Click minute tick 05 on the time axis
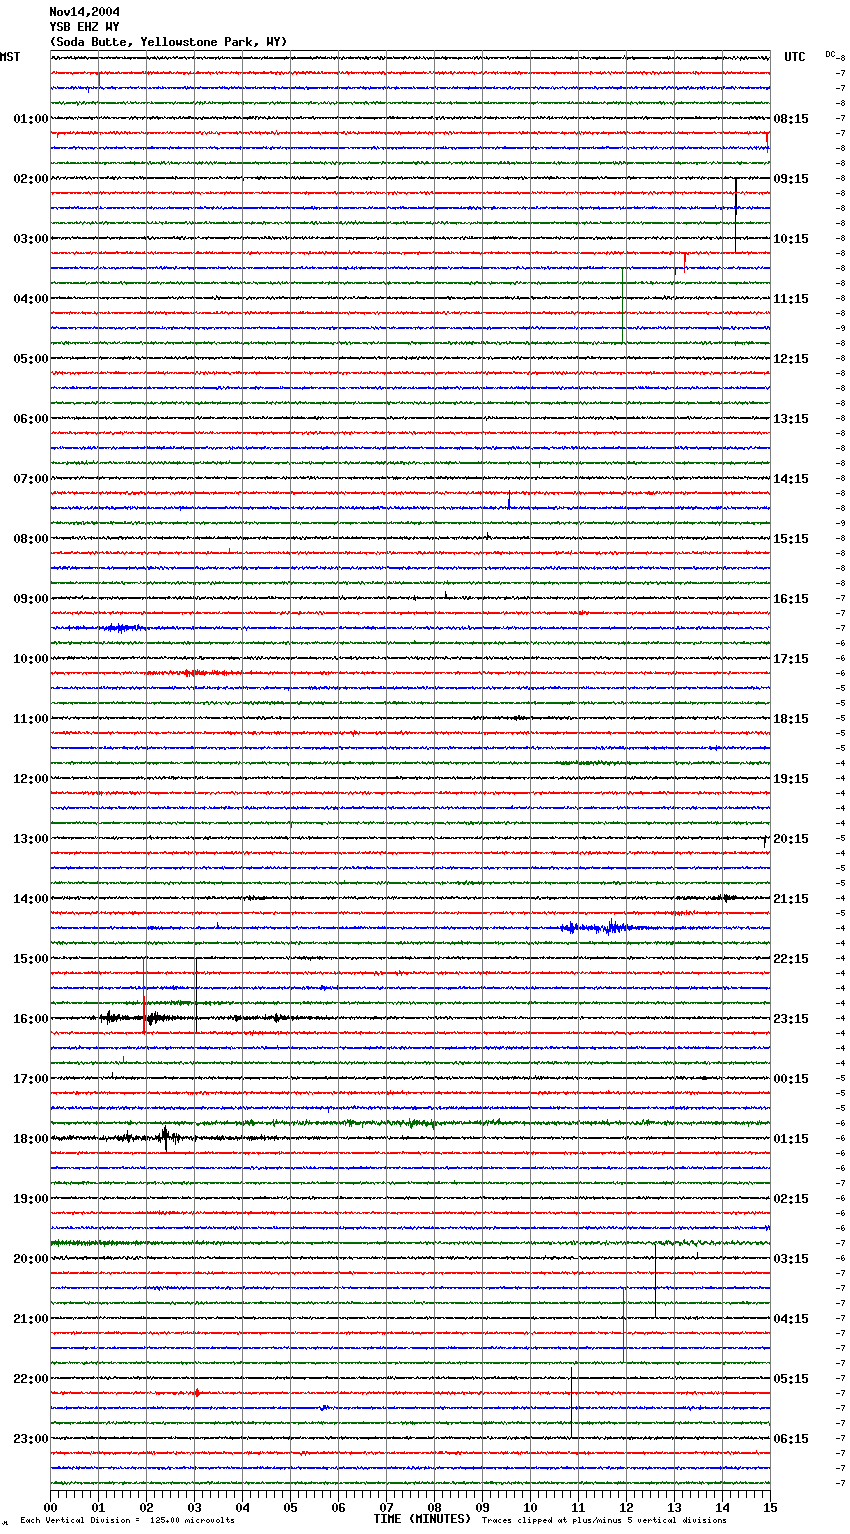 coord(290,1506)
